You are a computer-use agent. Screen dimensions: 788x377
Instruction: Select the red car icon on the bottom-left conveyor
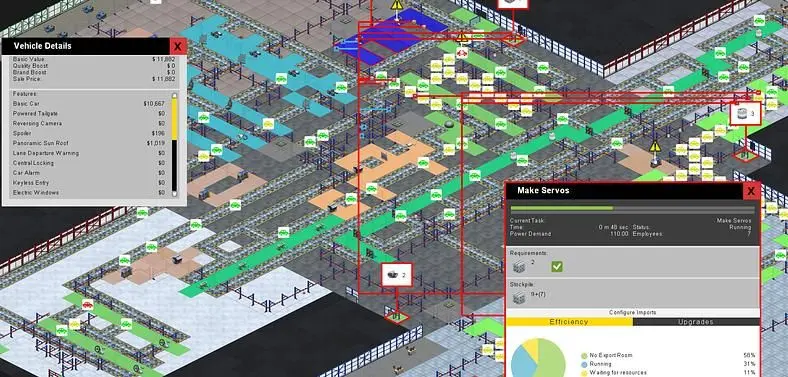tap(87, 304)
